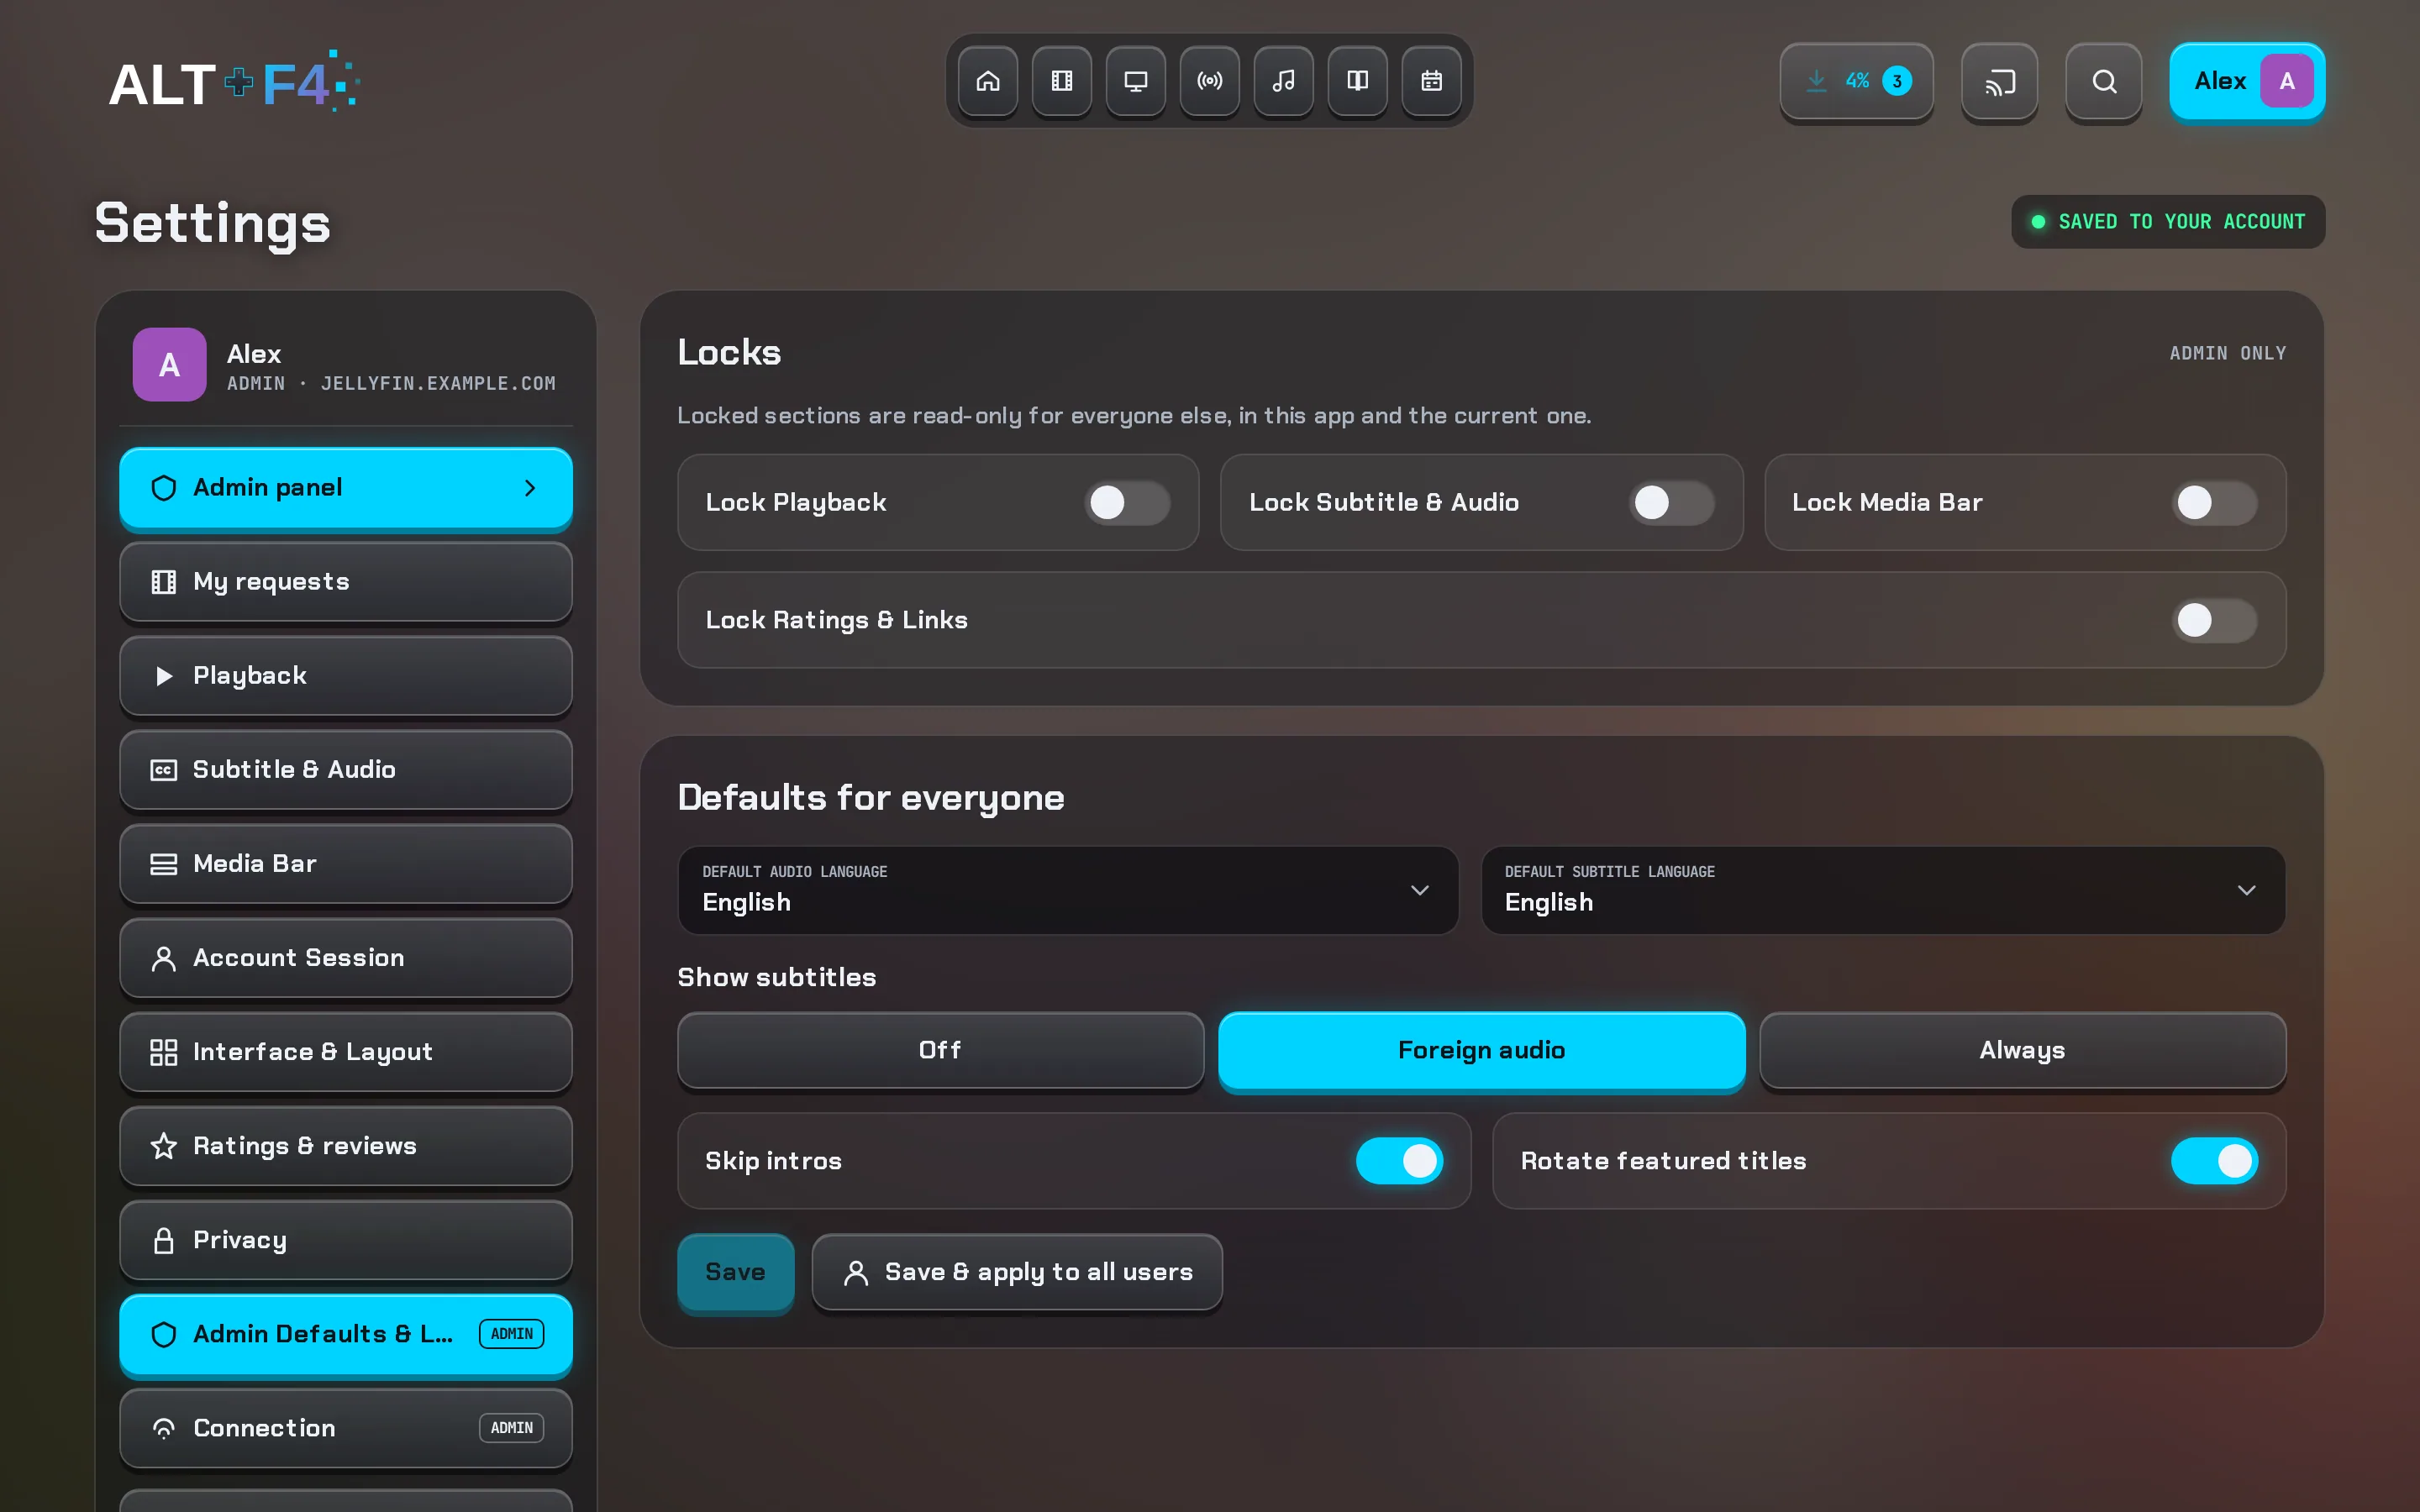Screen dimensions: 2420x1512
Task: Enable Lock Ratings & Links switch
Action: point(2214,620)
